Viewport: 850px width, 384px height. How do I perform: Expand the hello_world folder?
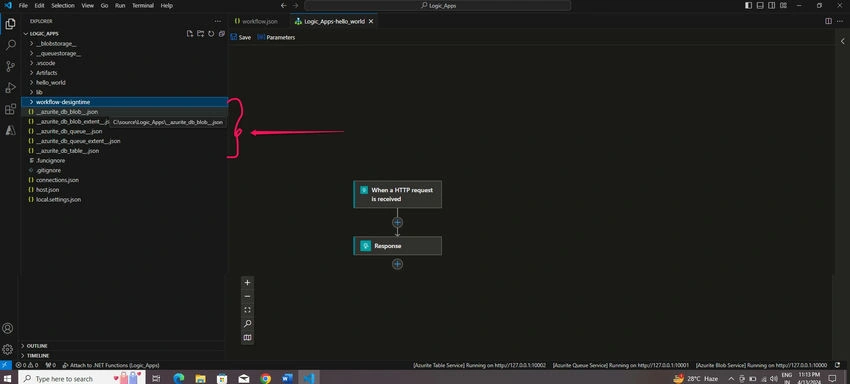pyautogui.click(x=124, y=82)
